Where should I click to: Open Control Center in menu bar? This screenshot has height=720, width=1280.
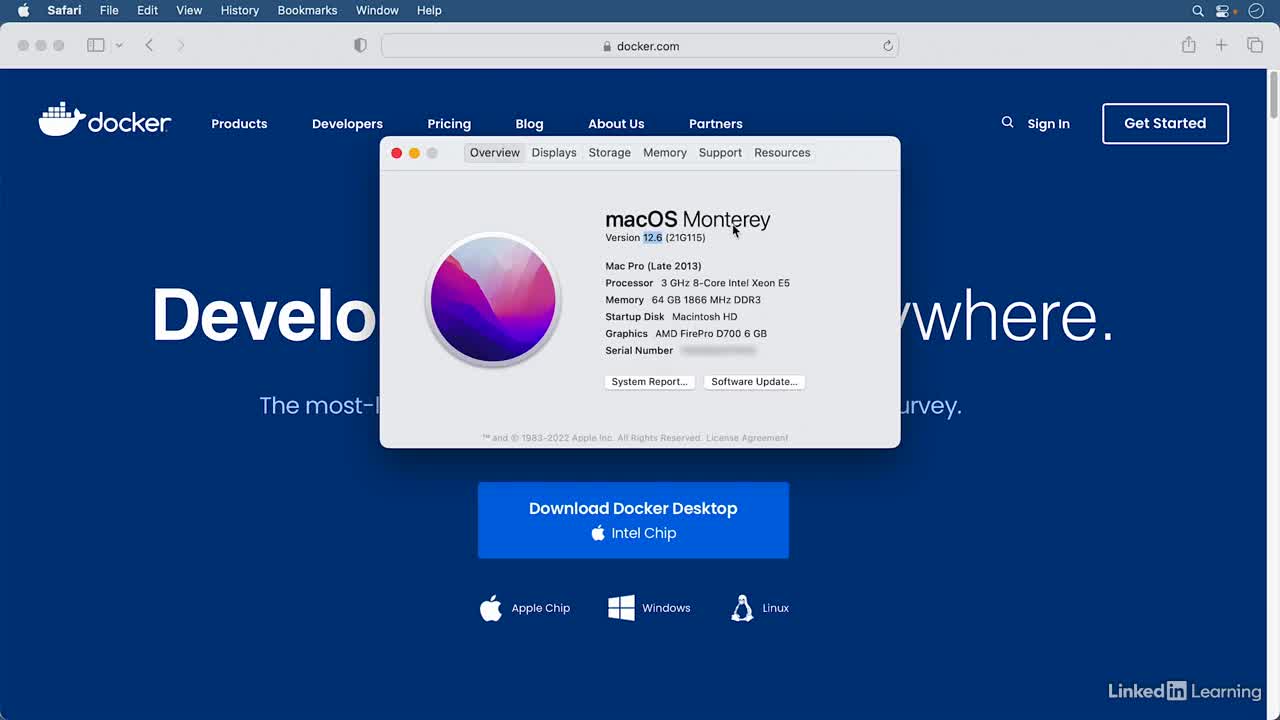1222,11
